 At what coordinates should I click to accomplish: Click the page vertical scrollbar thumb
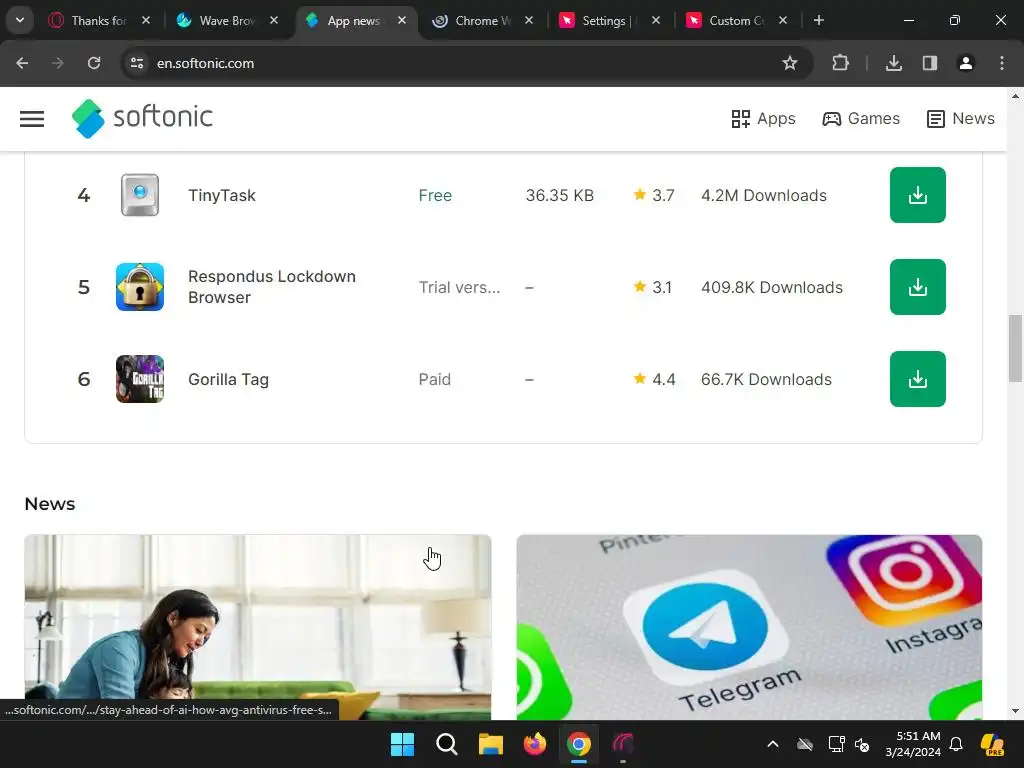tap(1015, 348)
